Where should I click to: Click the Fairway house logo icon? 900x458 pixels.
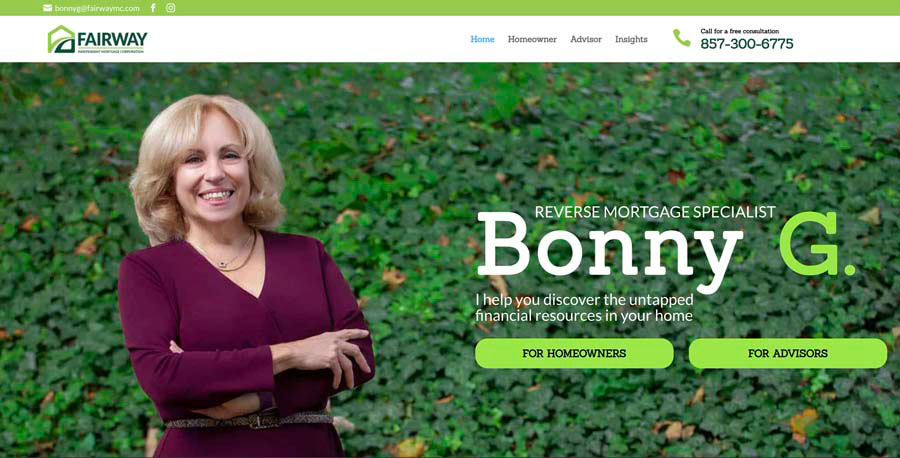(x=61, y=39)
